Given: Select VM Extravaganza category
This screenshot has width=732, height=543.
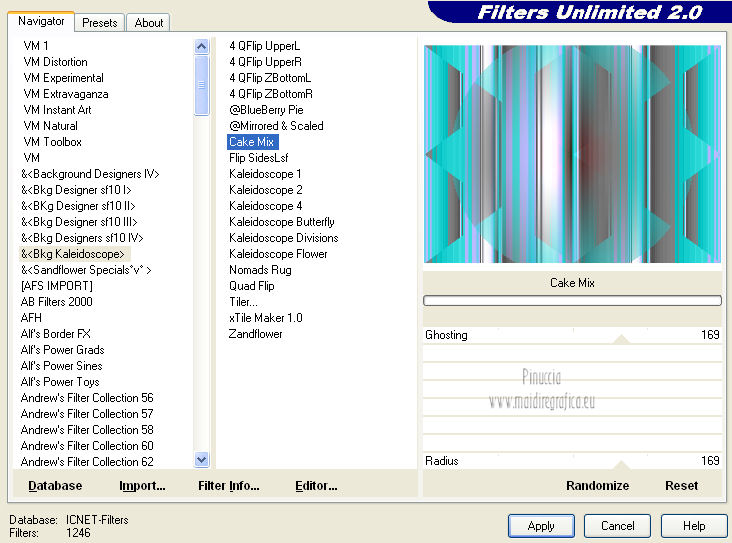Looking at the screenshot, I should (x=66, y=94).
